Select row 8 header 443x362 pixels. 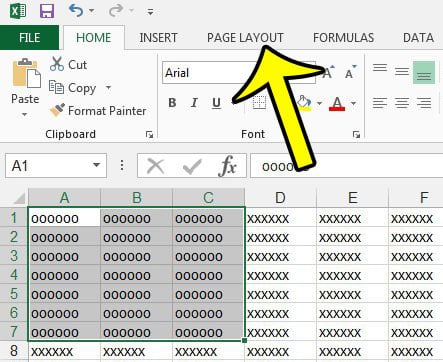[x=14, y=351]
